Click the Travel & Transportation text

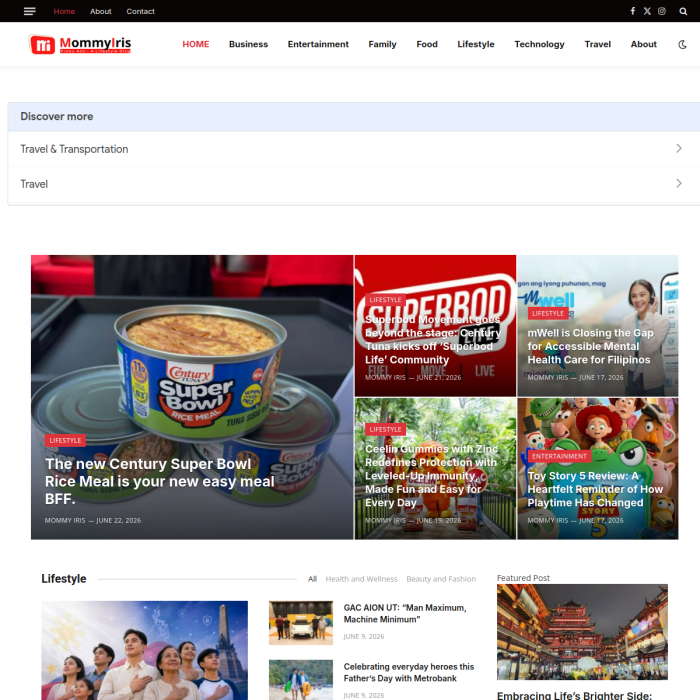click(x=74, y=149)
